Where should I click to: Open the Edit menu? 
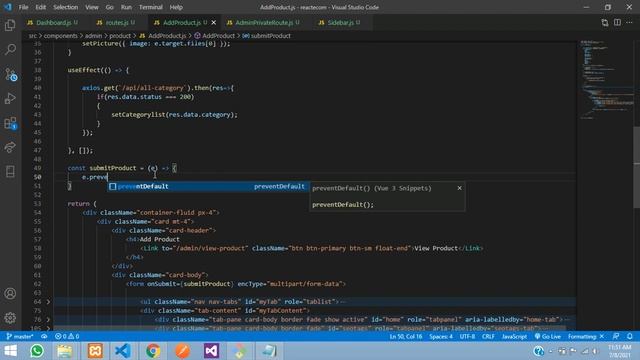tap(40, 7)
